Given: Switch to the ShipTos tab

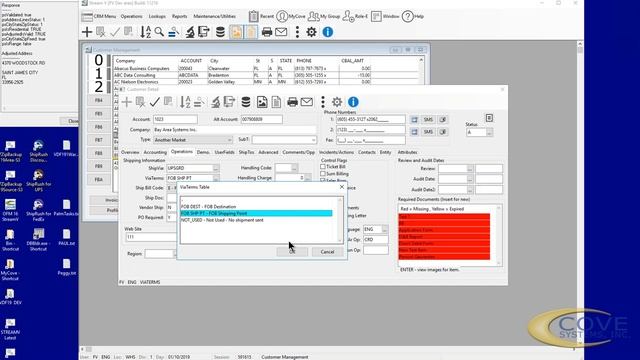Looking at the screenshot, I should click(246, 152).
